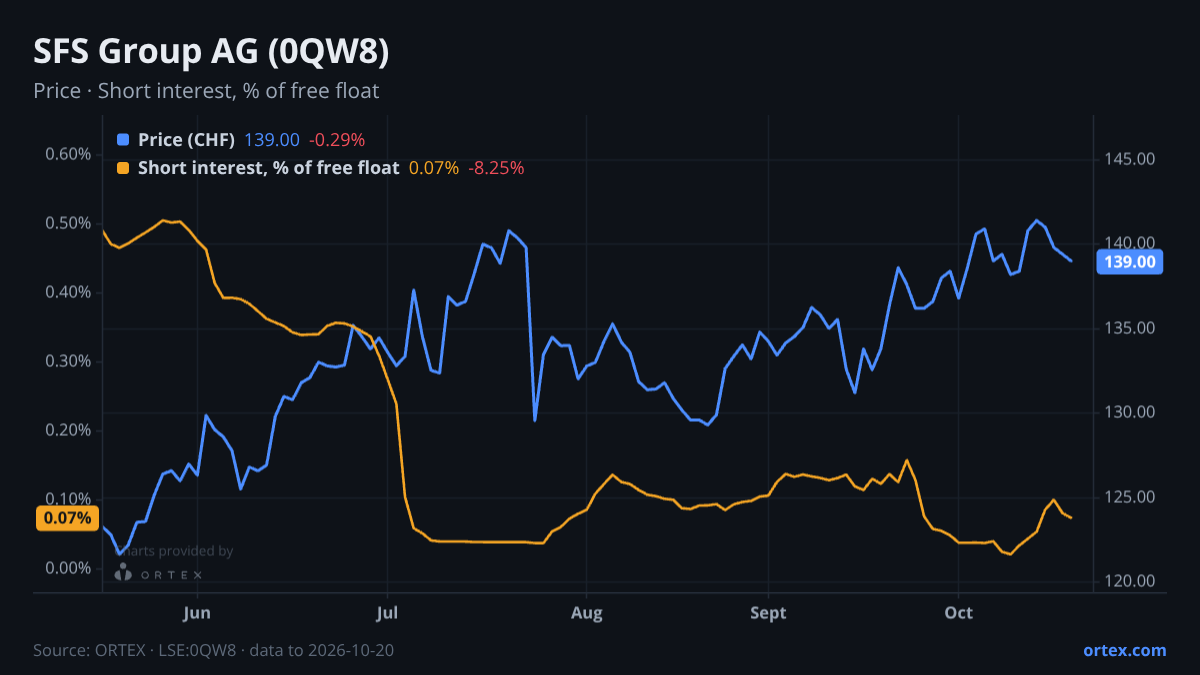Screen dimensions: 1200x675
Task: Click the 0.40% left axis label
Action: coord(68,292)
